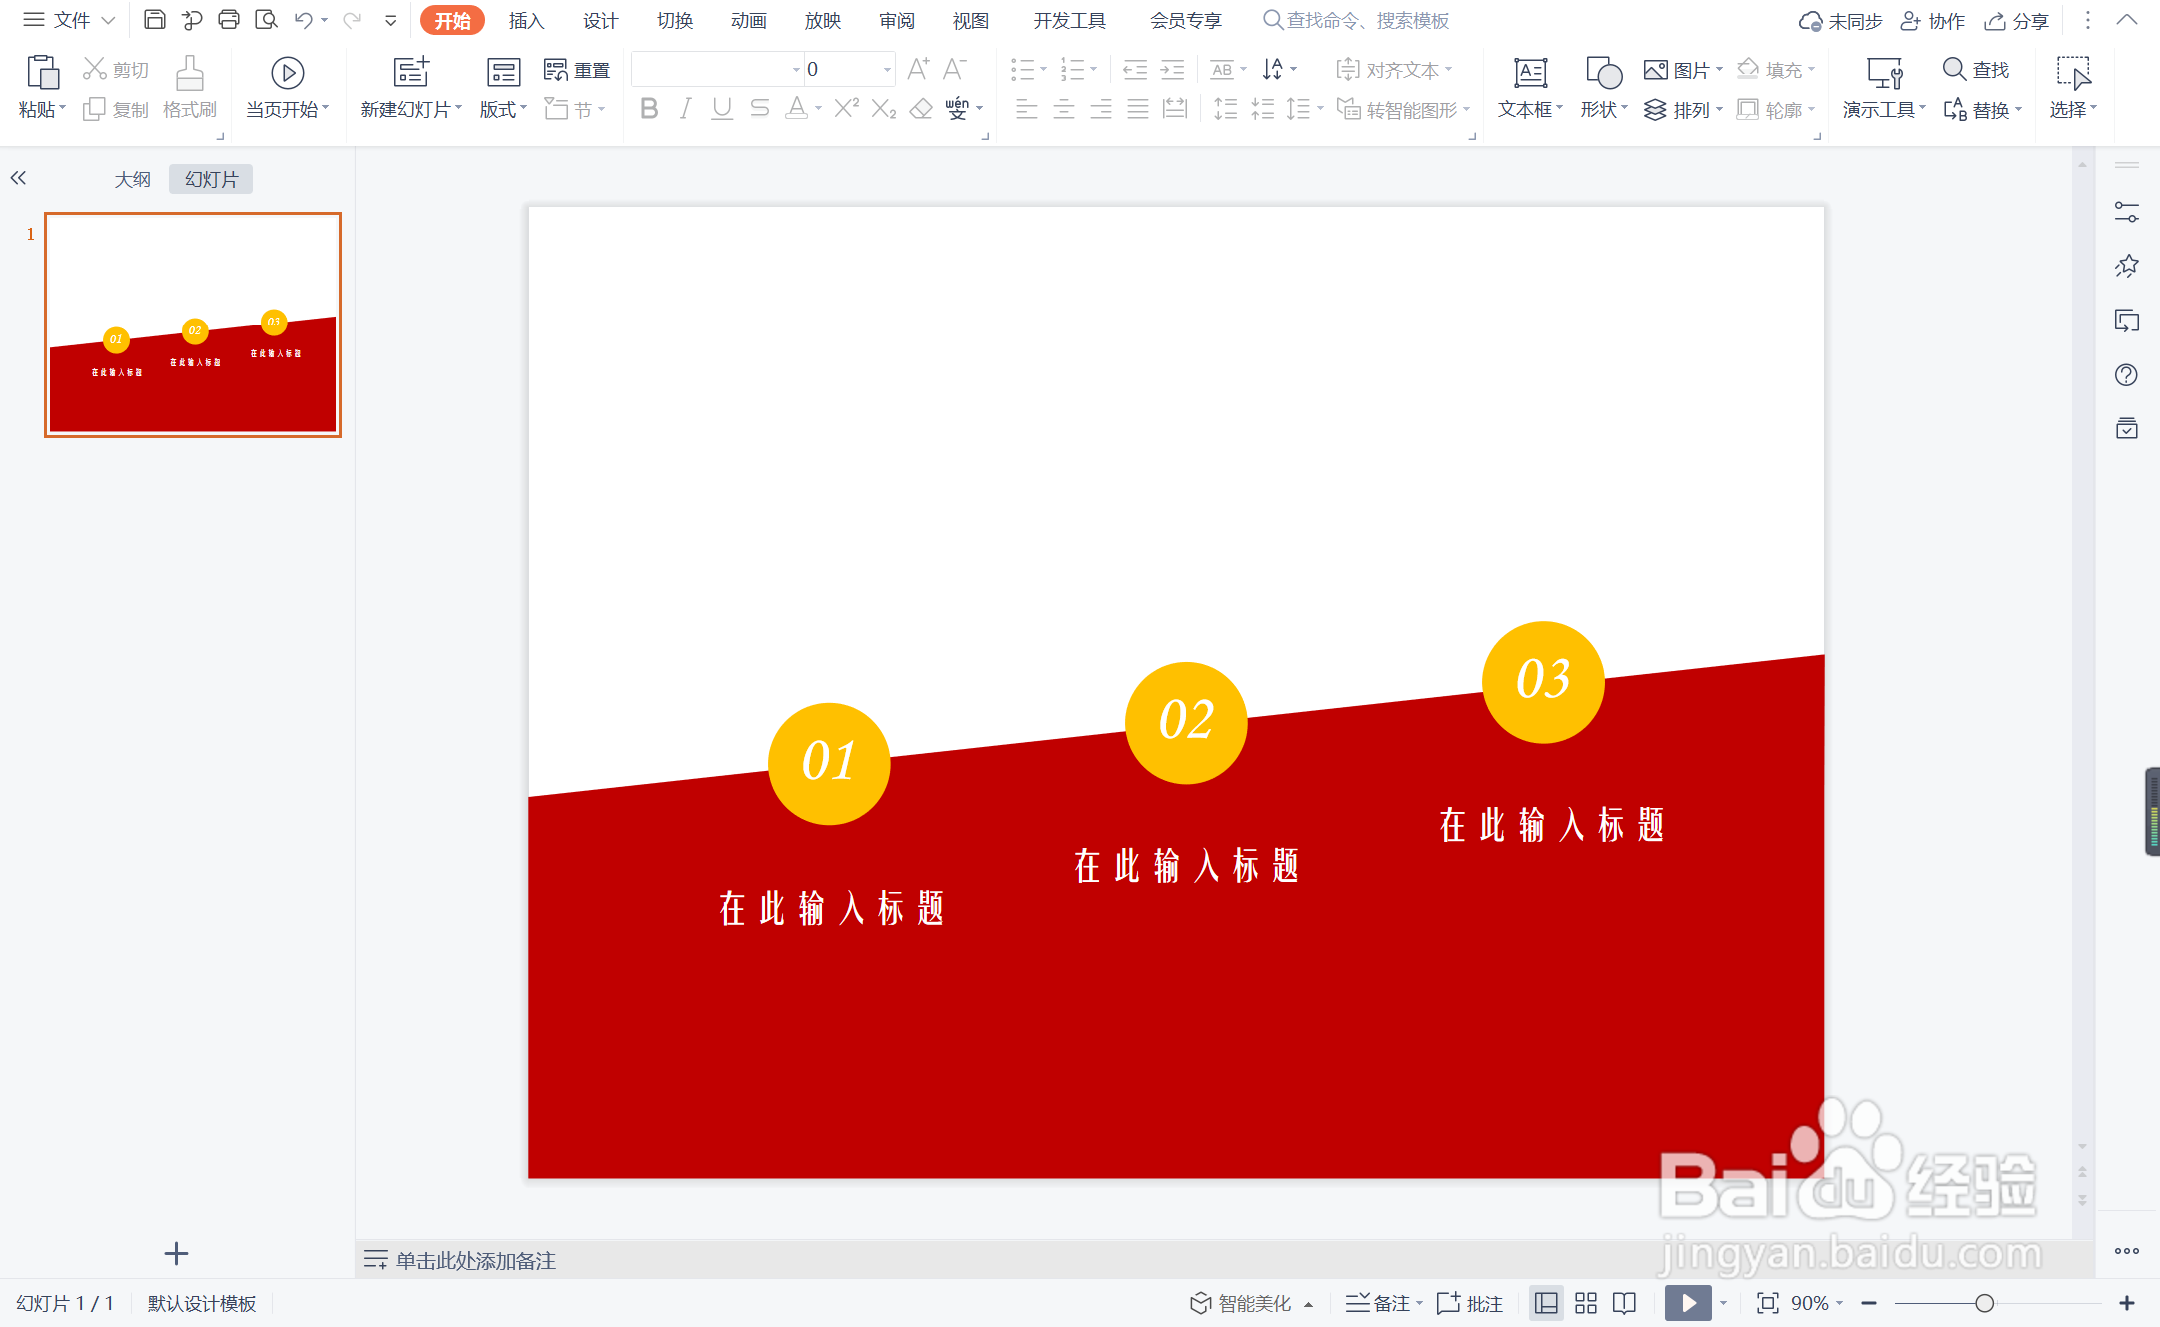2160x1327 pixels.
Task: Expand numbering list dropdown
Action: 1094,69
